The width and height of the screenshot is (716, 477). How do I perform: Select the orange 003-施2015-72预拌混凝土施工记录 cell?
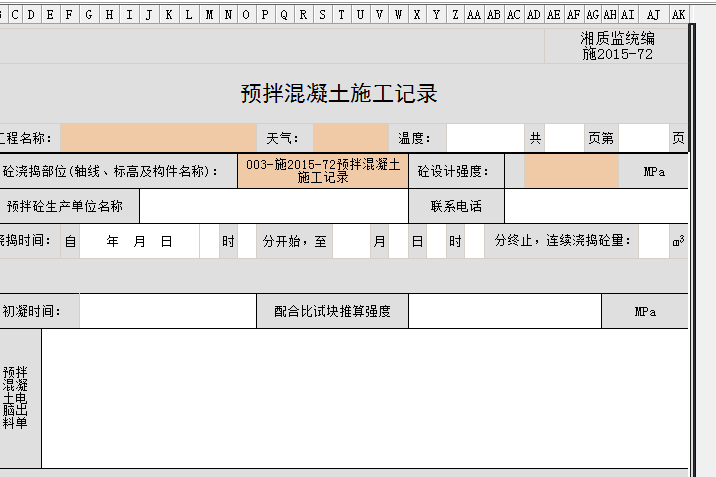tap(322, 171)
